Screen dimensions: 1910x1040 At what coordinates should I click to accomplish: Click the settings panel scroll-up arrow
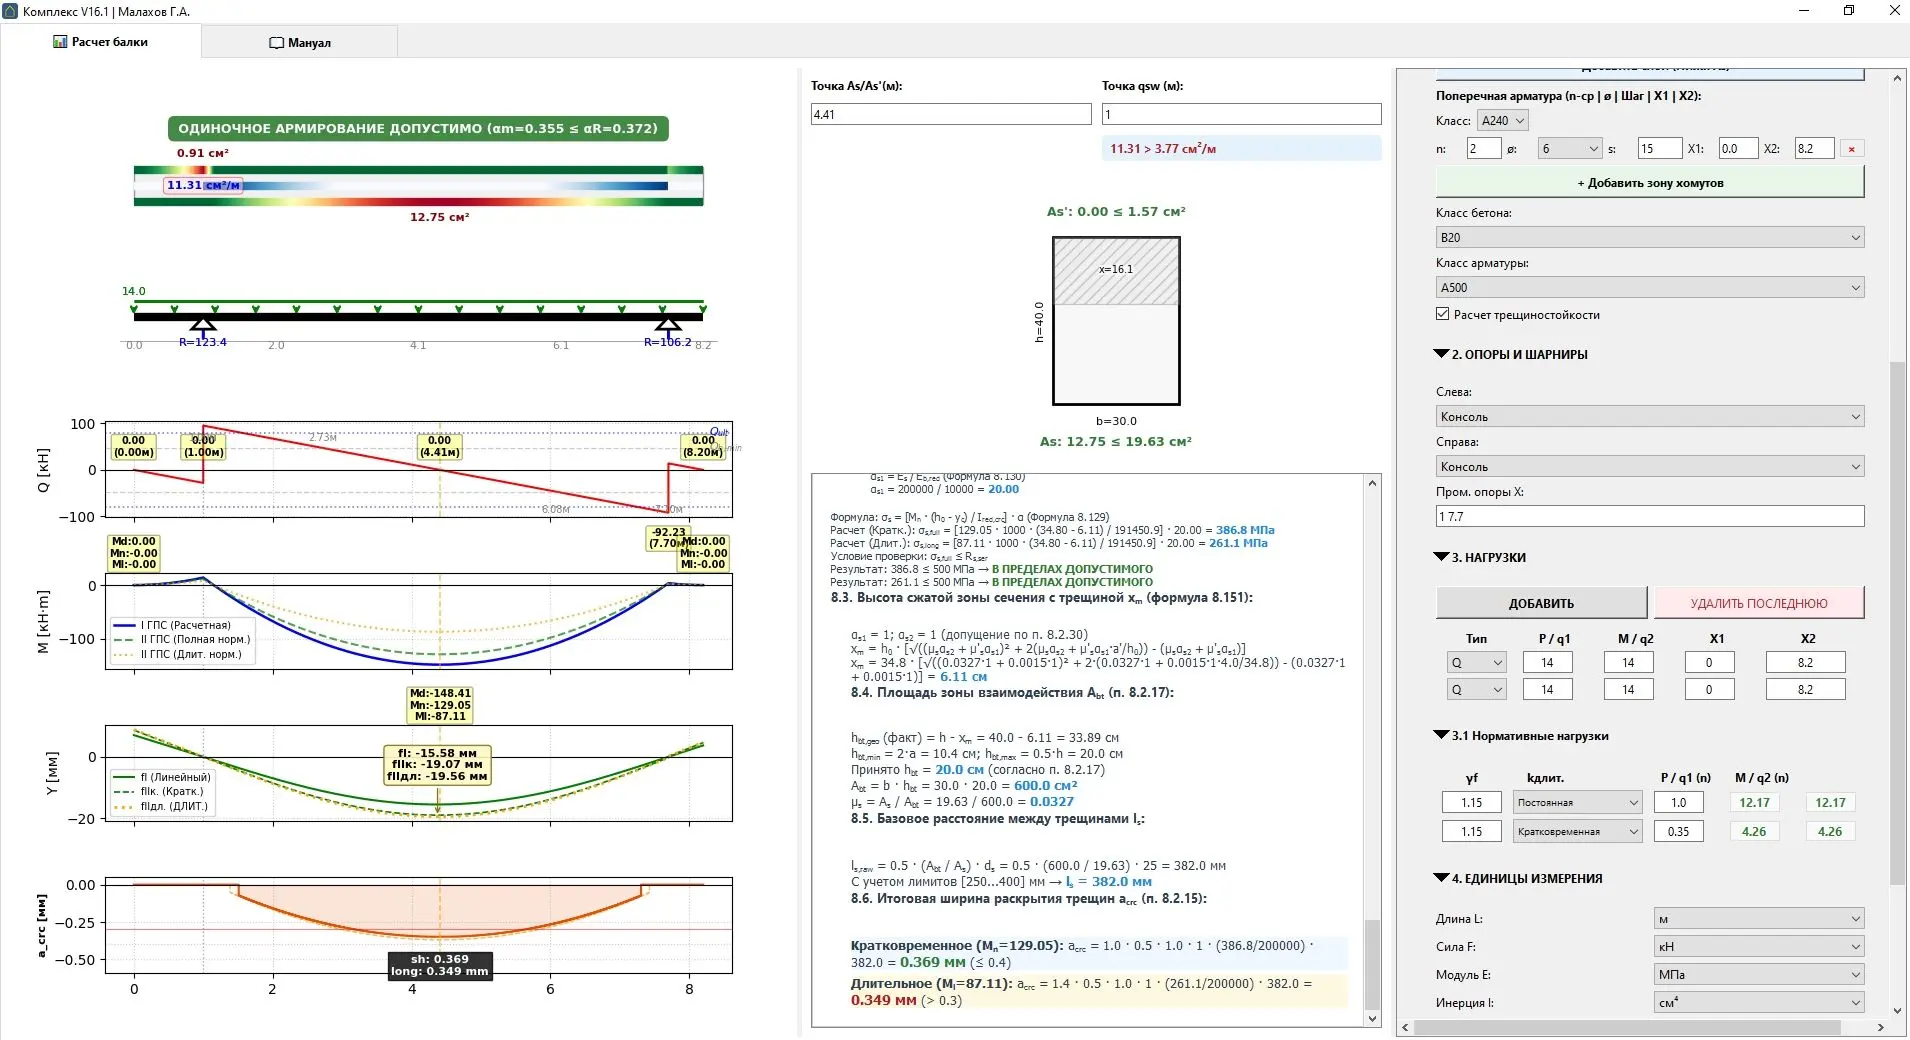click(1897, 78)
